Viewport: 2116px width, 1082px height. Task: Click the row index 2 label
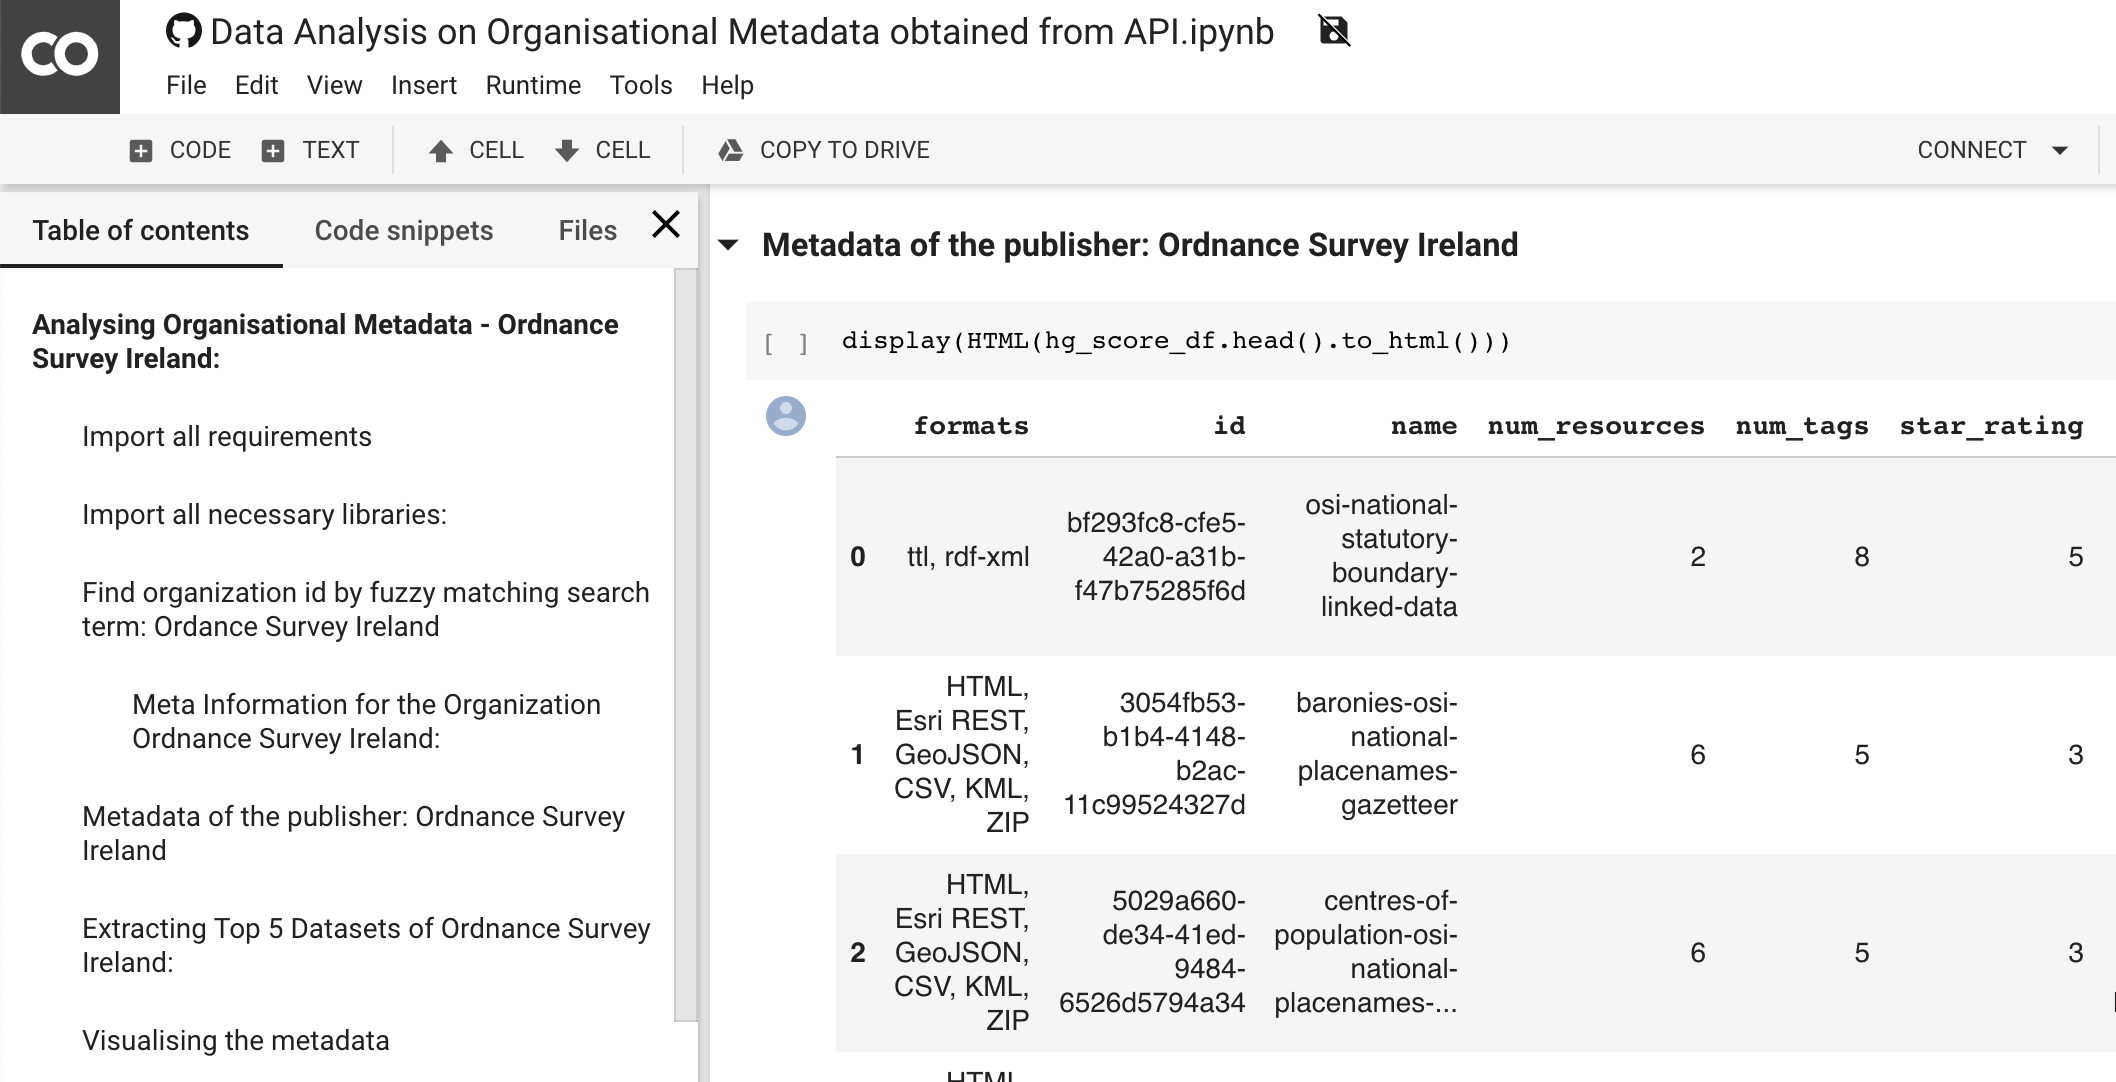(x=858, y=952)
